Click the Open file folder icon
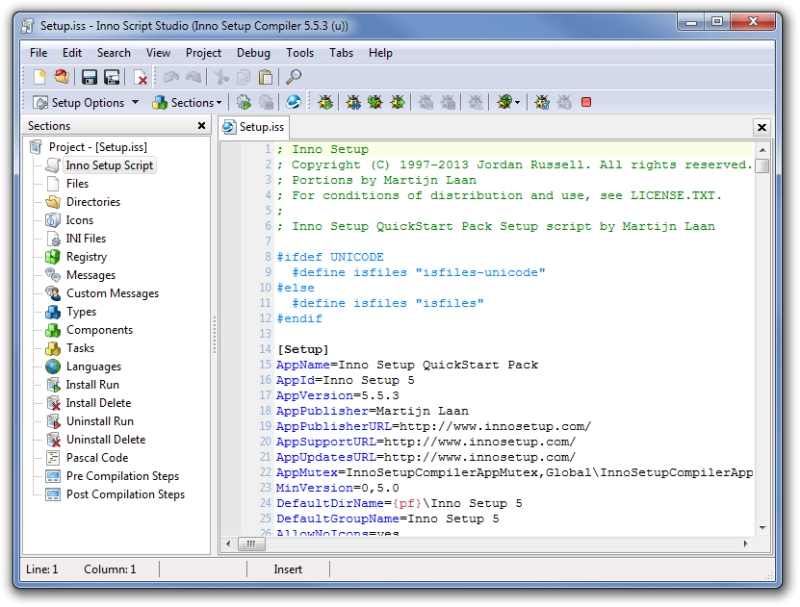This screenshot has height=607, width=800. click(x=62, y=77)
